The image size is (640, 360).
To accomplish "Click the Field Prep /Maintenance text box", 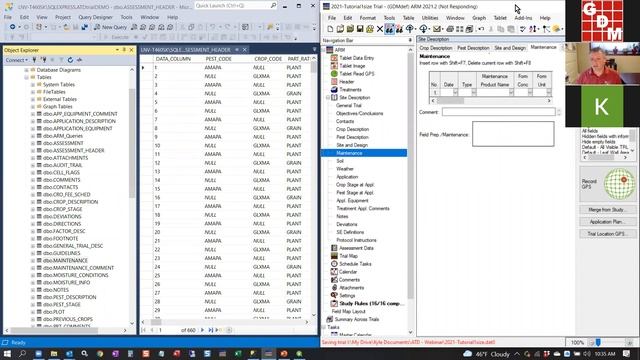I will tap(513, 134).
